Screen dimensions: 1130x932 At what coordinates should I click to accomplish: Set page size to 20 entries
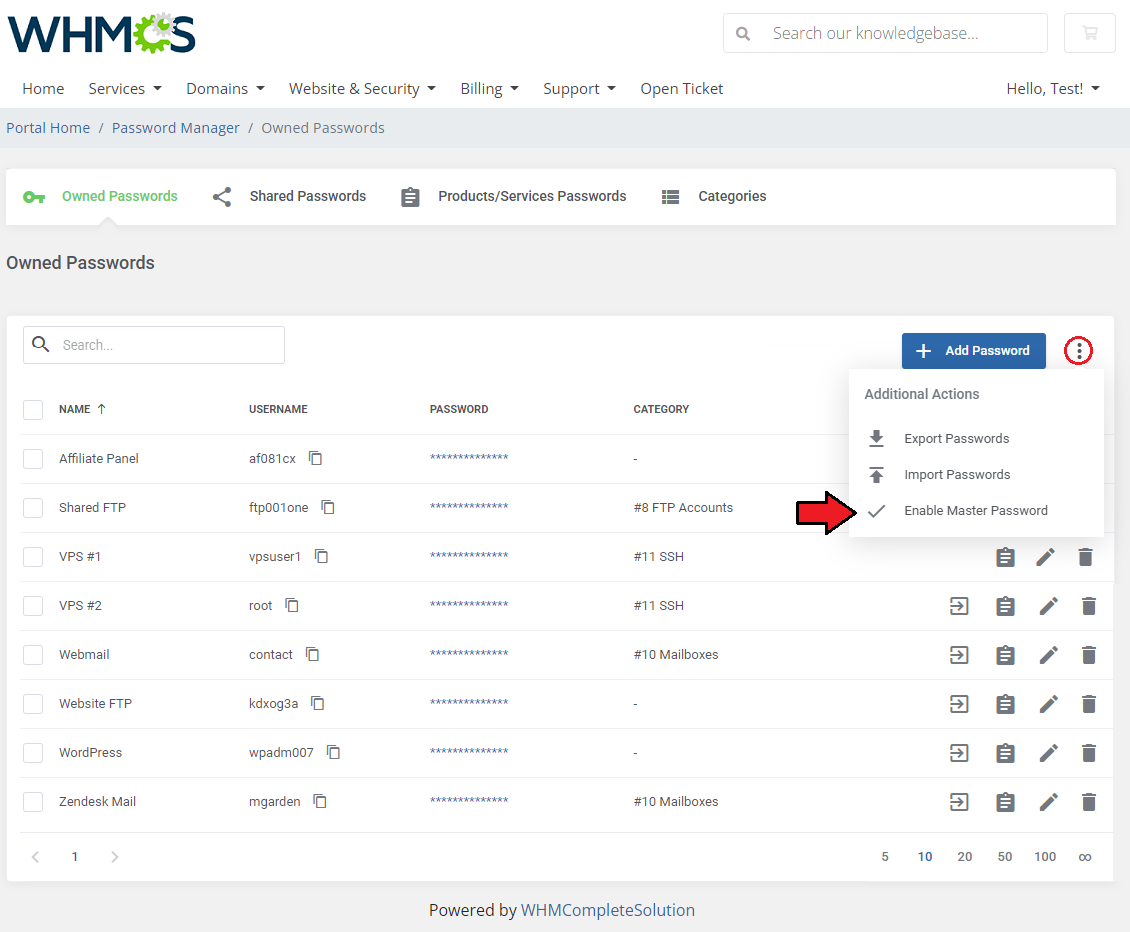point(964,856)
